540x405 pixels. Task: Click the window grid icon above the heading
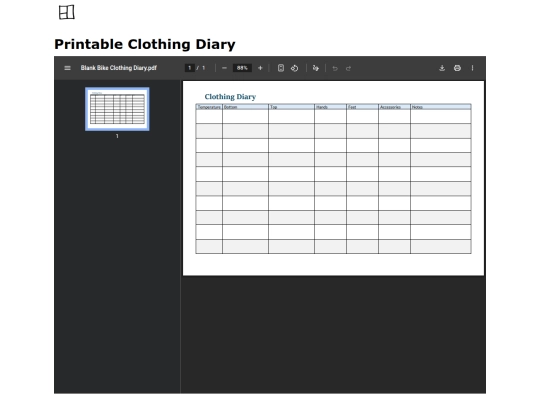66,12
